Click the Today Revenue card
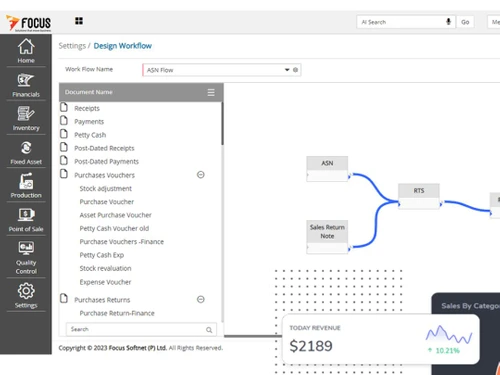Viewport: 500px width, 375px height. (x=381, y=339)
